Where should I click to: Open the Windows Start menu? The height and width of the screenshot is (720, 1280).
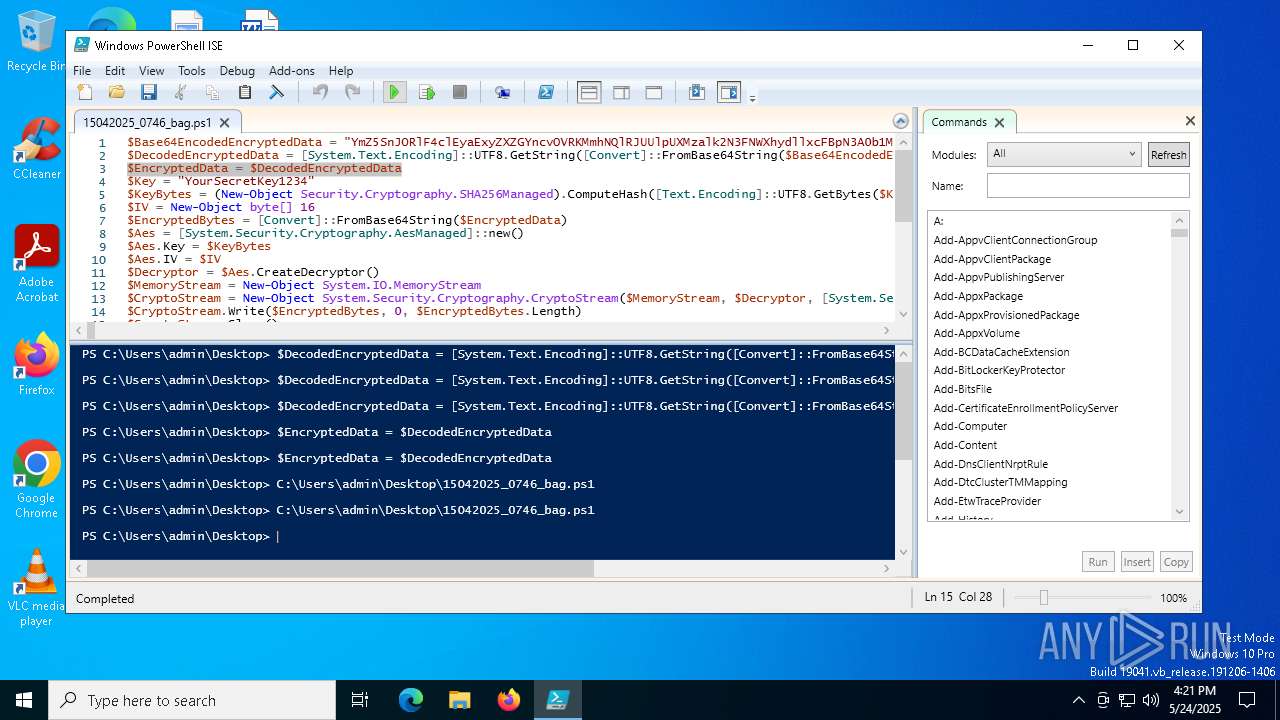(x=24, y=700)
